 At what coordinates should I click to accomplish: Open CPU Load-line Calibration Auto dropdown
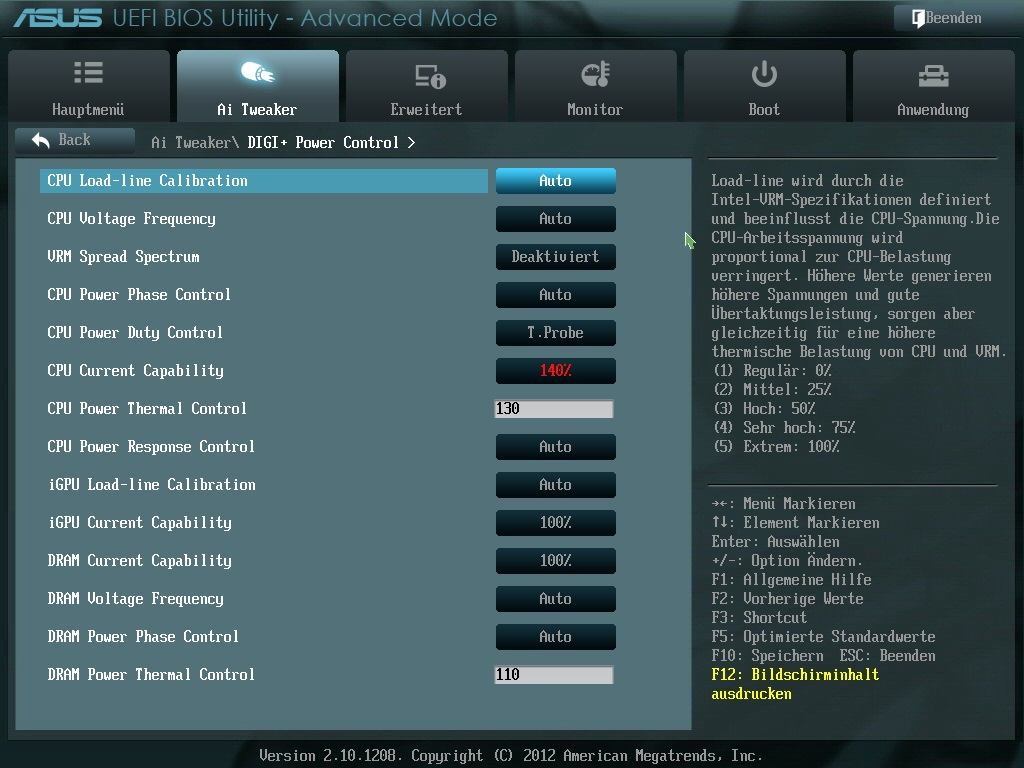555,181
